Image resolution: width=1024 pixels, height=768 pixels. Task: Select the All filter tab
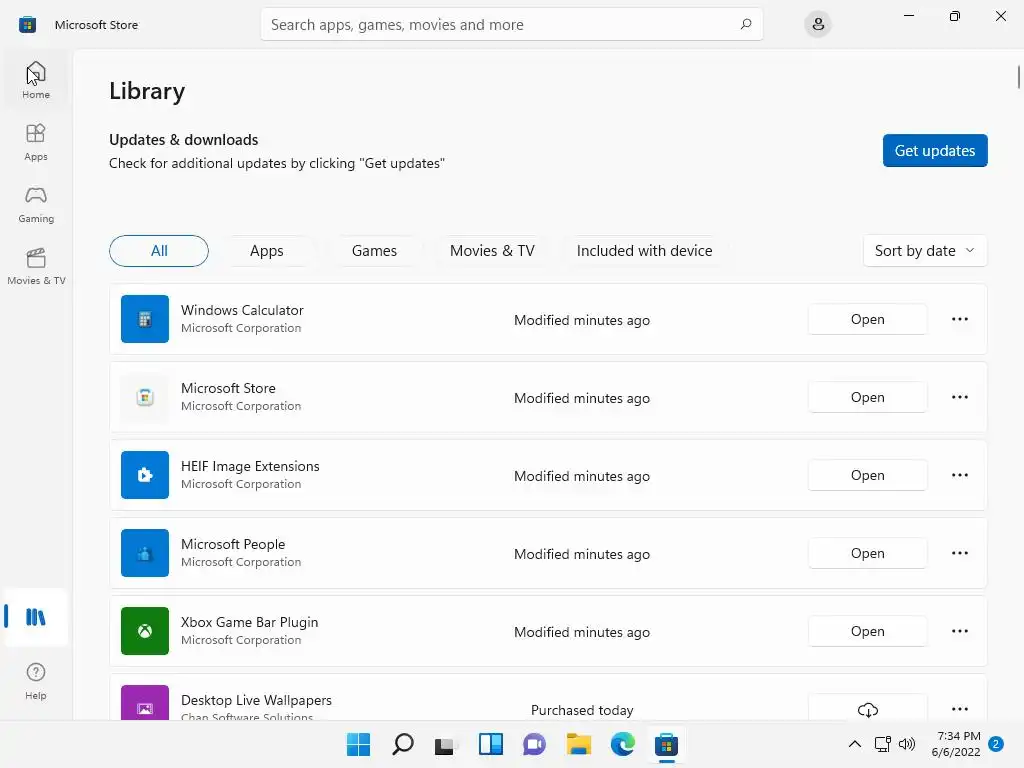159,251
